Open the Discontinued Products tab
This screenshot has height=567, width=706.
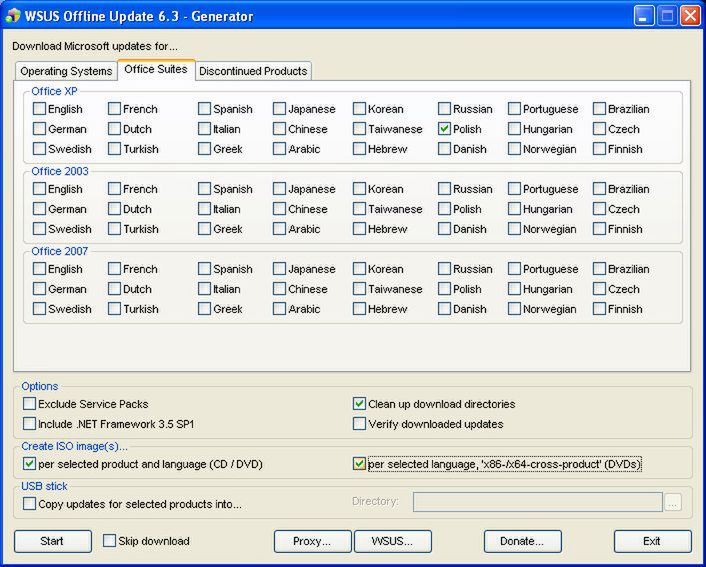click(x=253, y=71)
